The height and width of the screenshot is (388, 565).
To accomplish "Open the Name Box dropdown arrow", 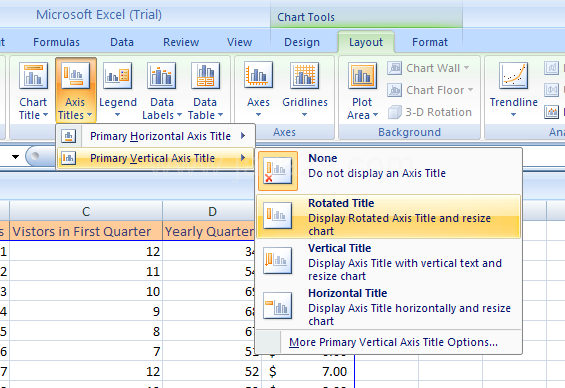I will (x=15, y=157).
